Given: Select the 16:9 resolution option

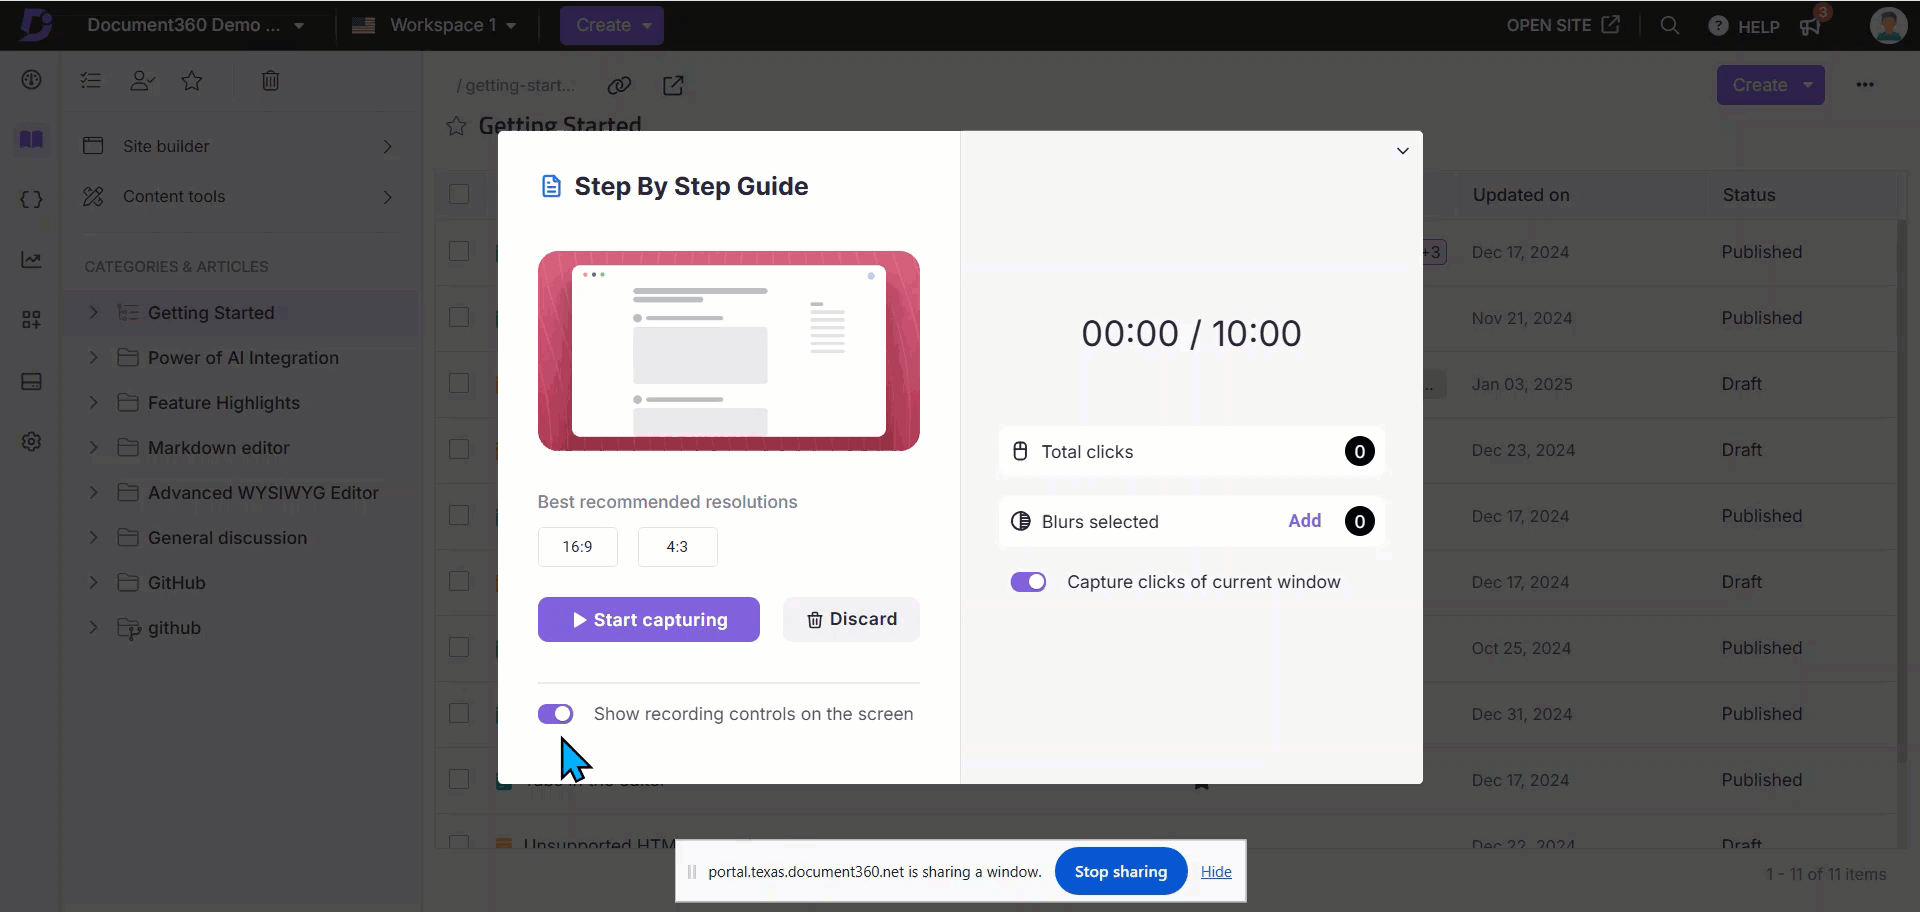Looking at the screenshot, I should click(577, 547).
